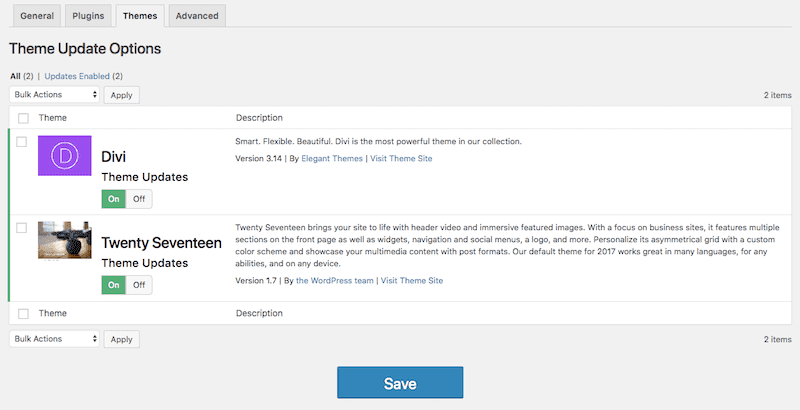
Task: Click the blue Save button
Action: (400, 382)
